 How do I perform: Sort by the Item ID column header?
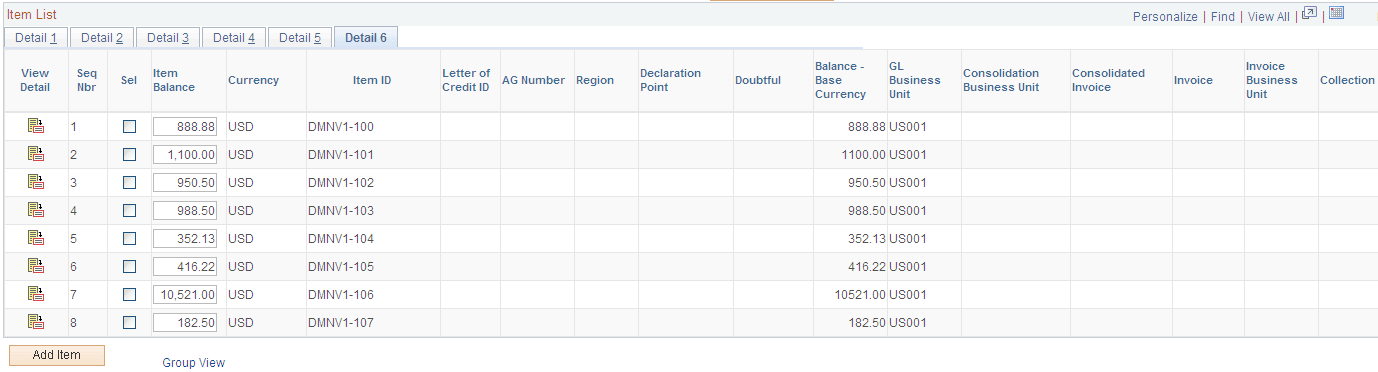[372, 80]
